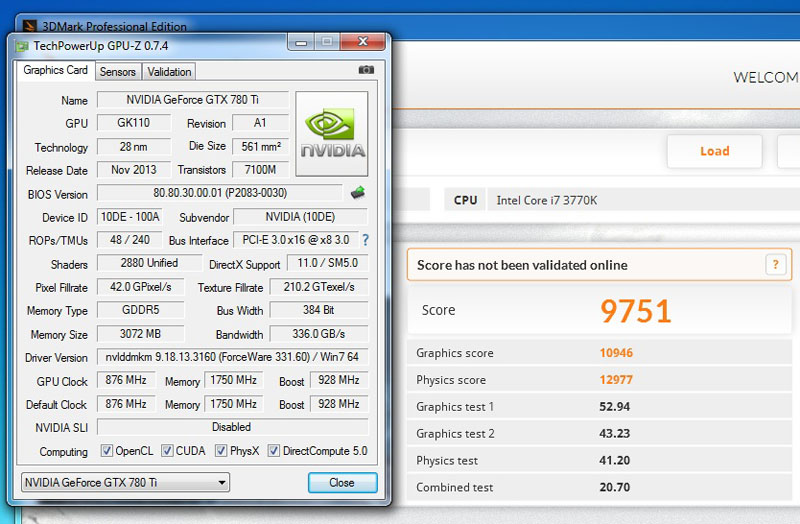Click the Revision value A1

tap(260, 123)
